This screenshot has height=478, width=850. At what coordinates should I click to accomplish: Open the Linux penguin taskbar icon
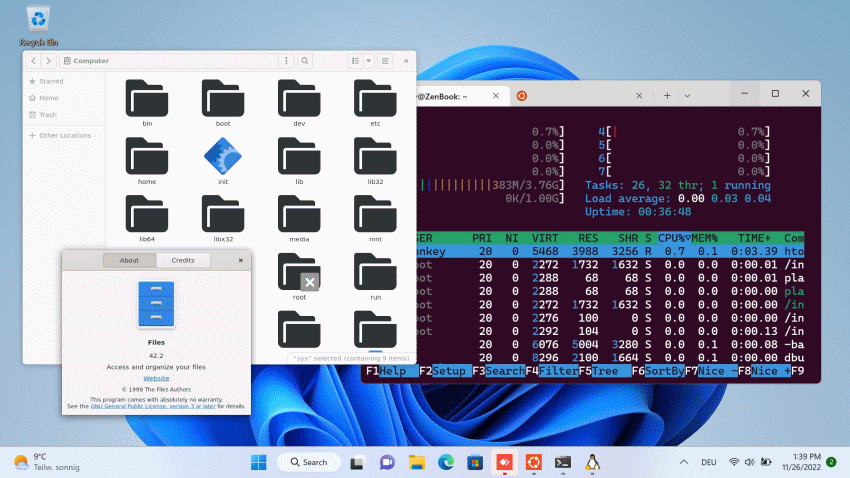pos(593,462)
